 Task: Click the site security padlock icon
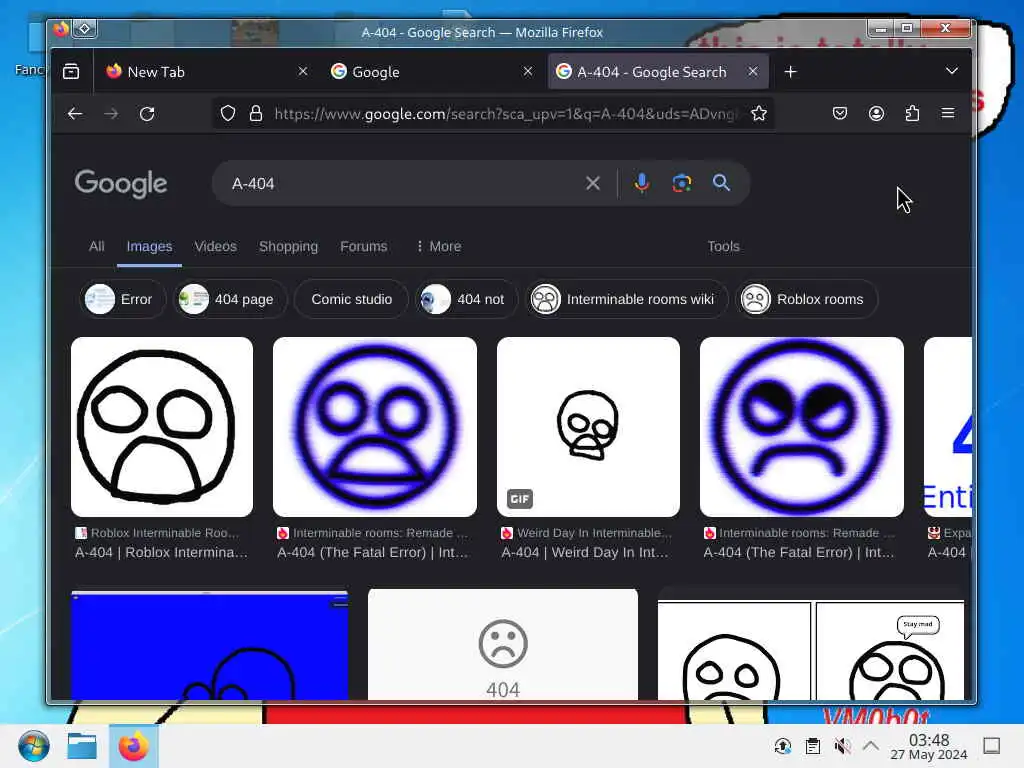click(256, 114)
